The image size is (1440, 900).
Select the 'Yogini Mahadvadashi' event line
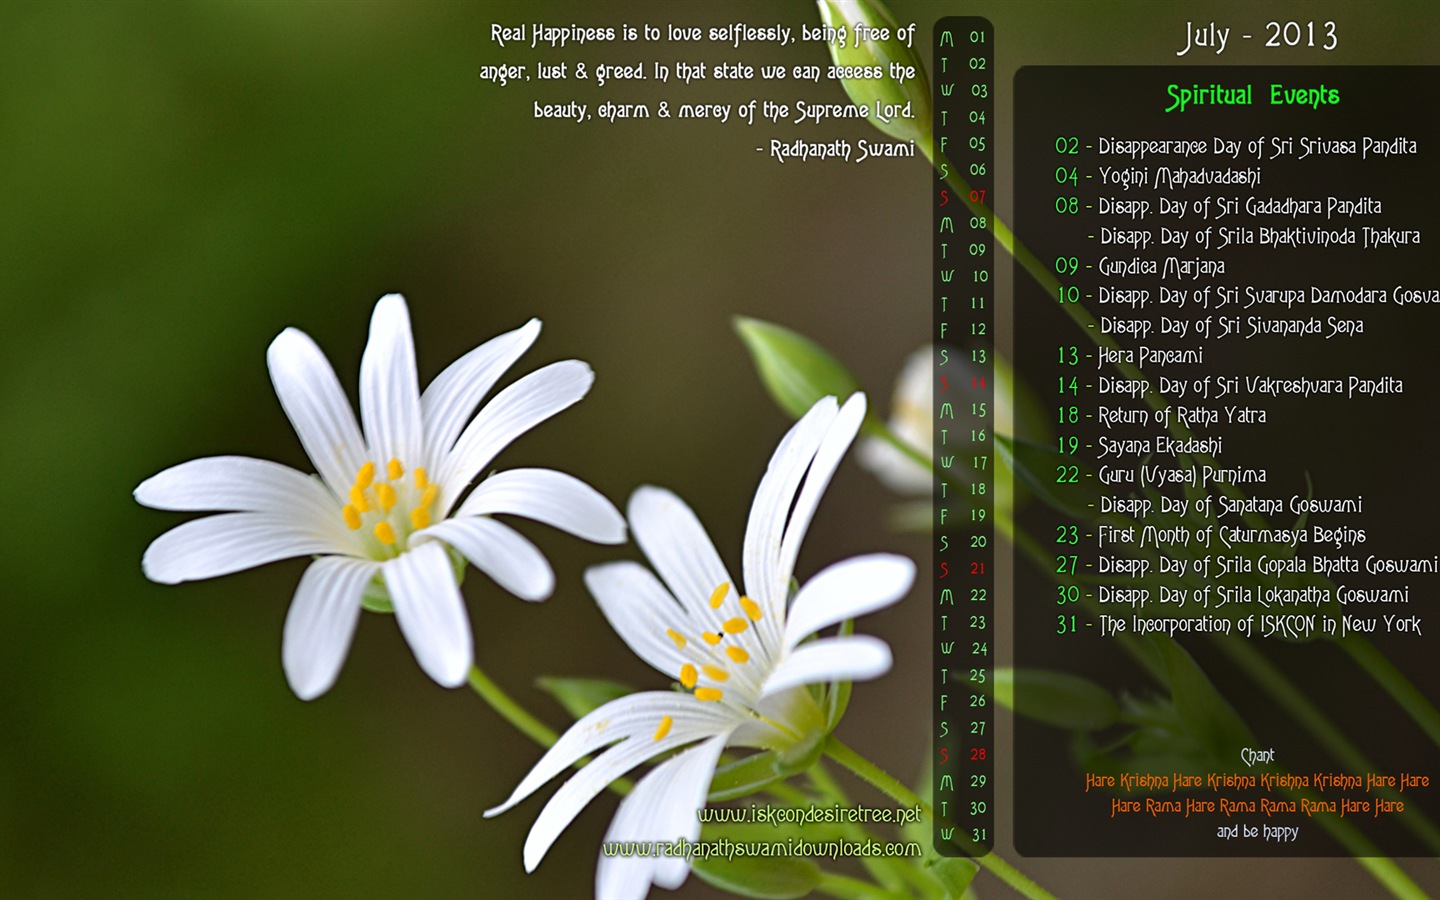coord(1179,177)
